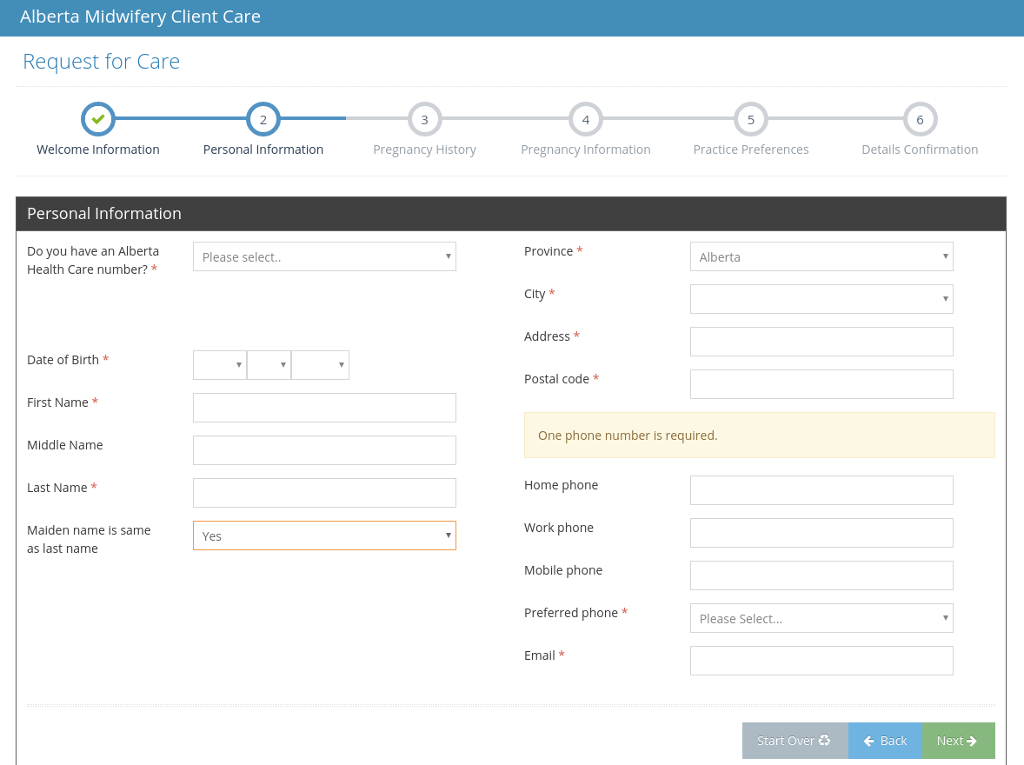
Task: Open the Welcome Information step label
Action: point(98,150)
